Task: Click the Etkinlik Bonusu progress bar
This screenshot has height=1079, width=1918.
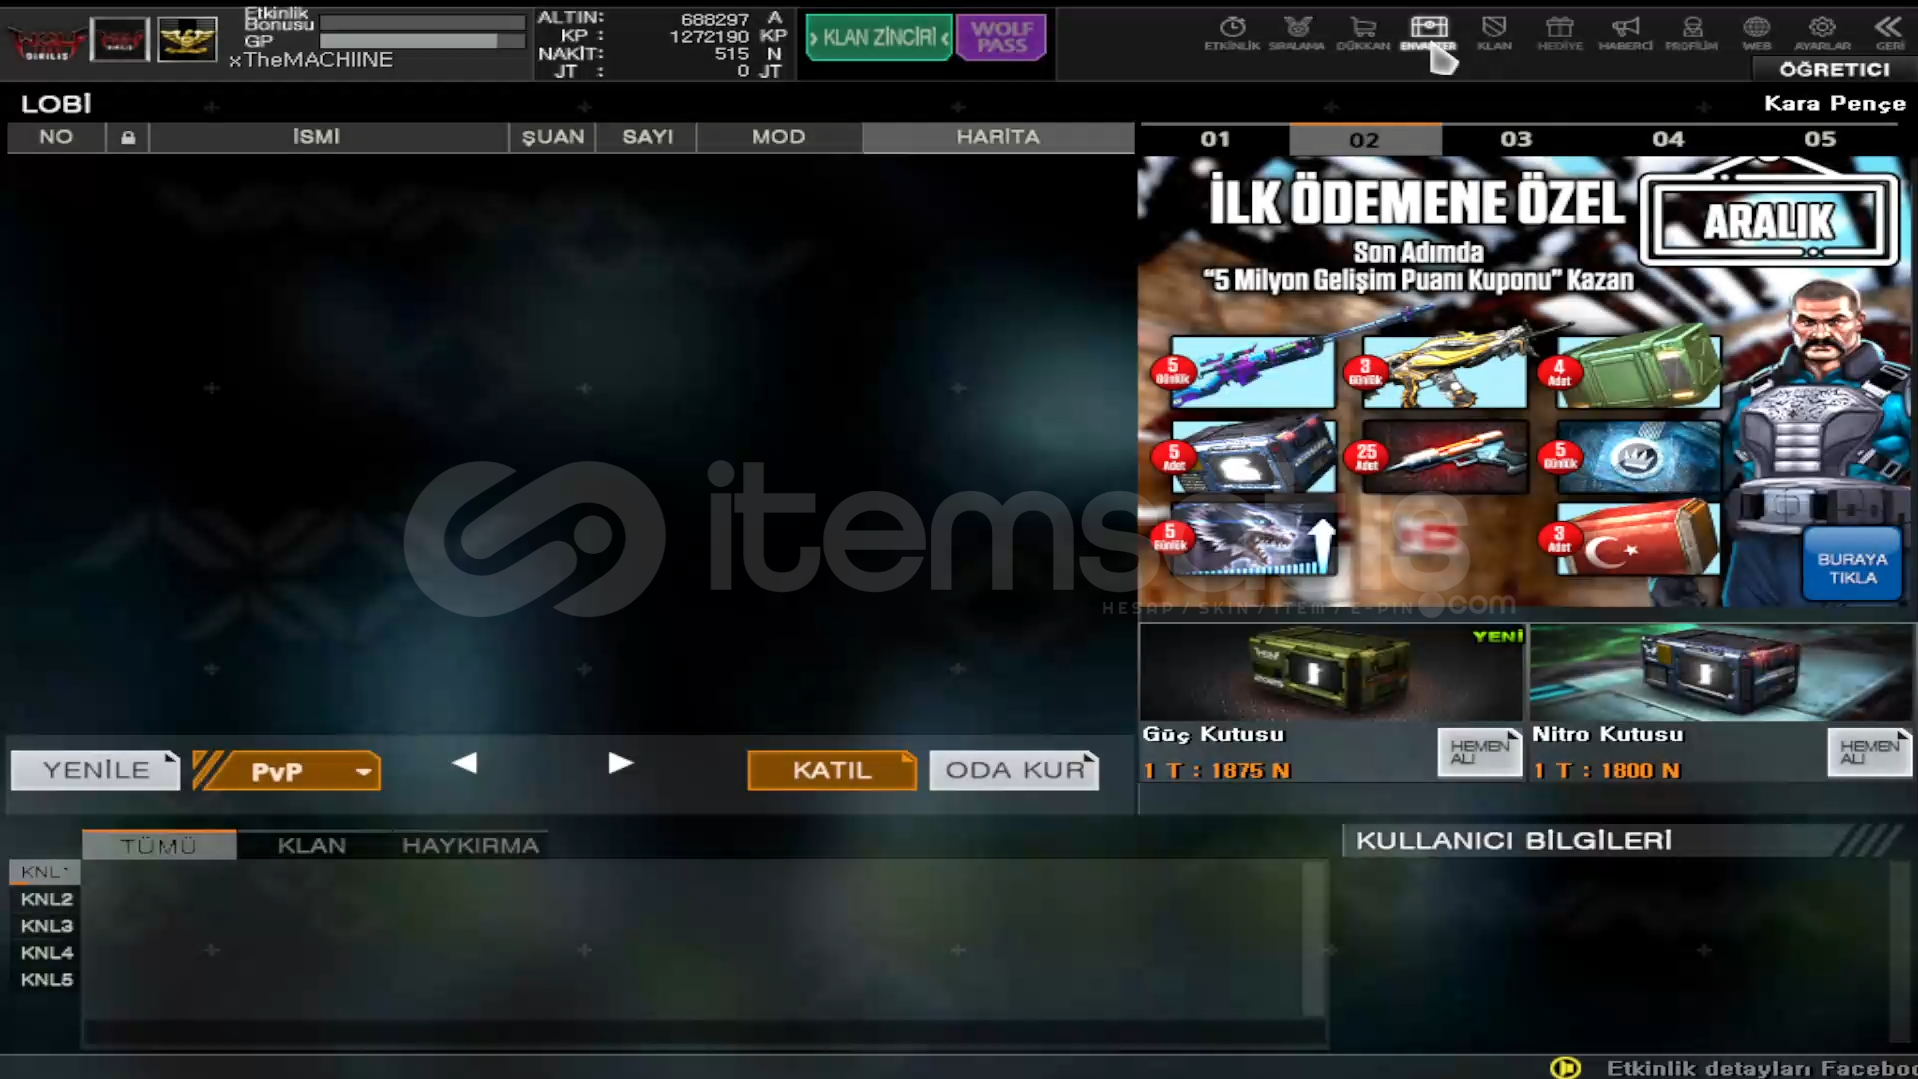Action: tap(422, 22)
